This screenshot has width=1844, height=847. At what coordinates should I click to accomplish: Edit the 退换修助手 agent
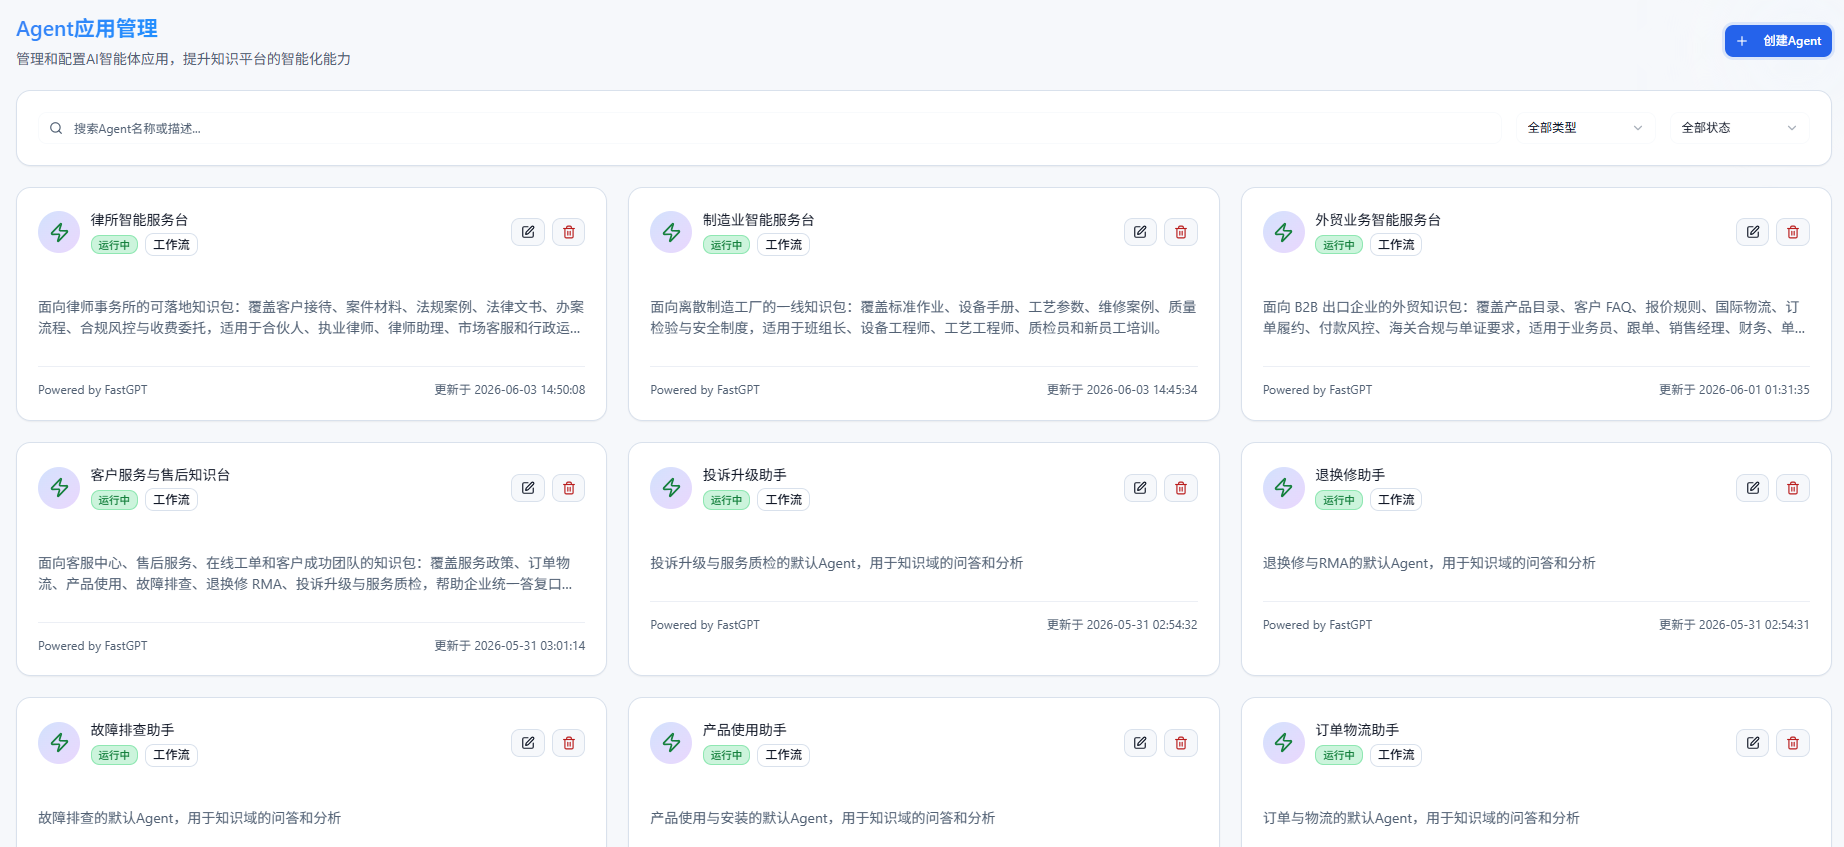click(1753, 488)
